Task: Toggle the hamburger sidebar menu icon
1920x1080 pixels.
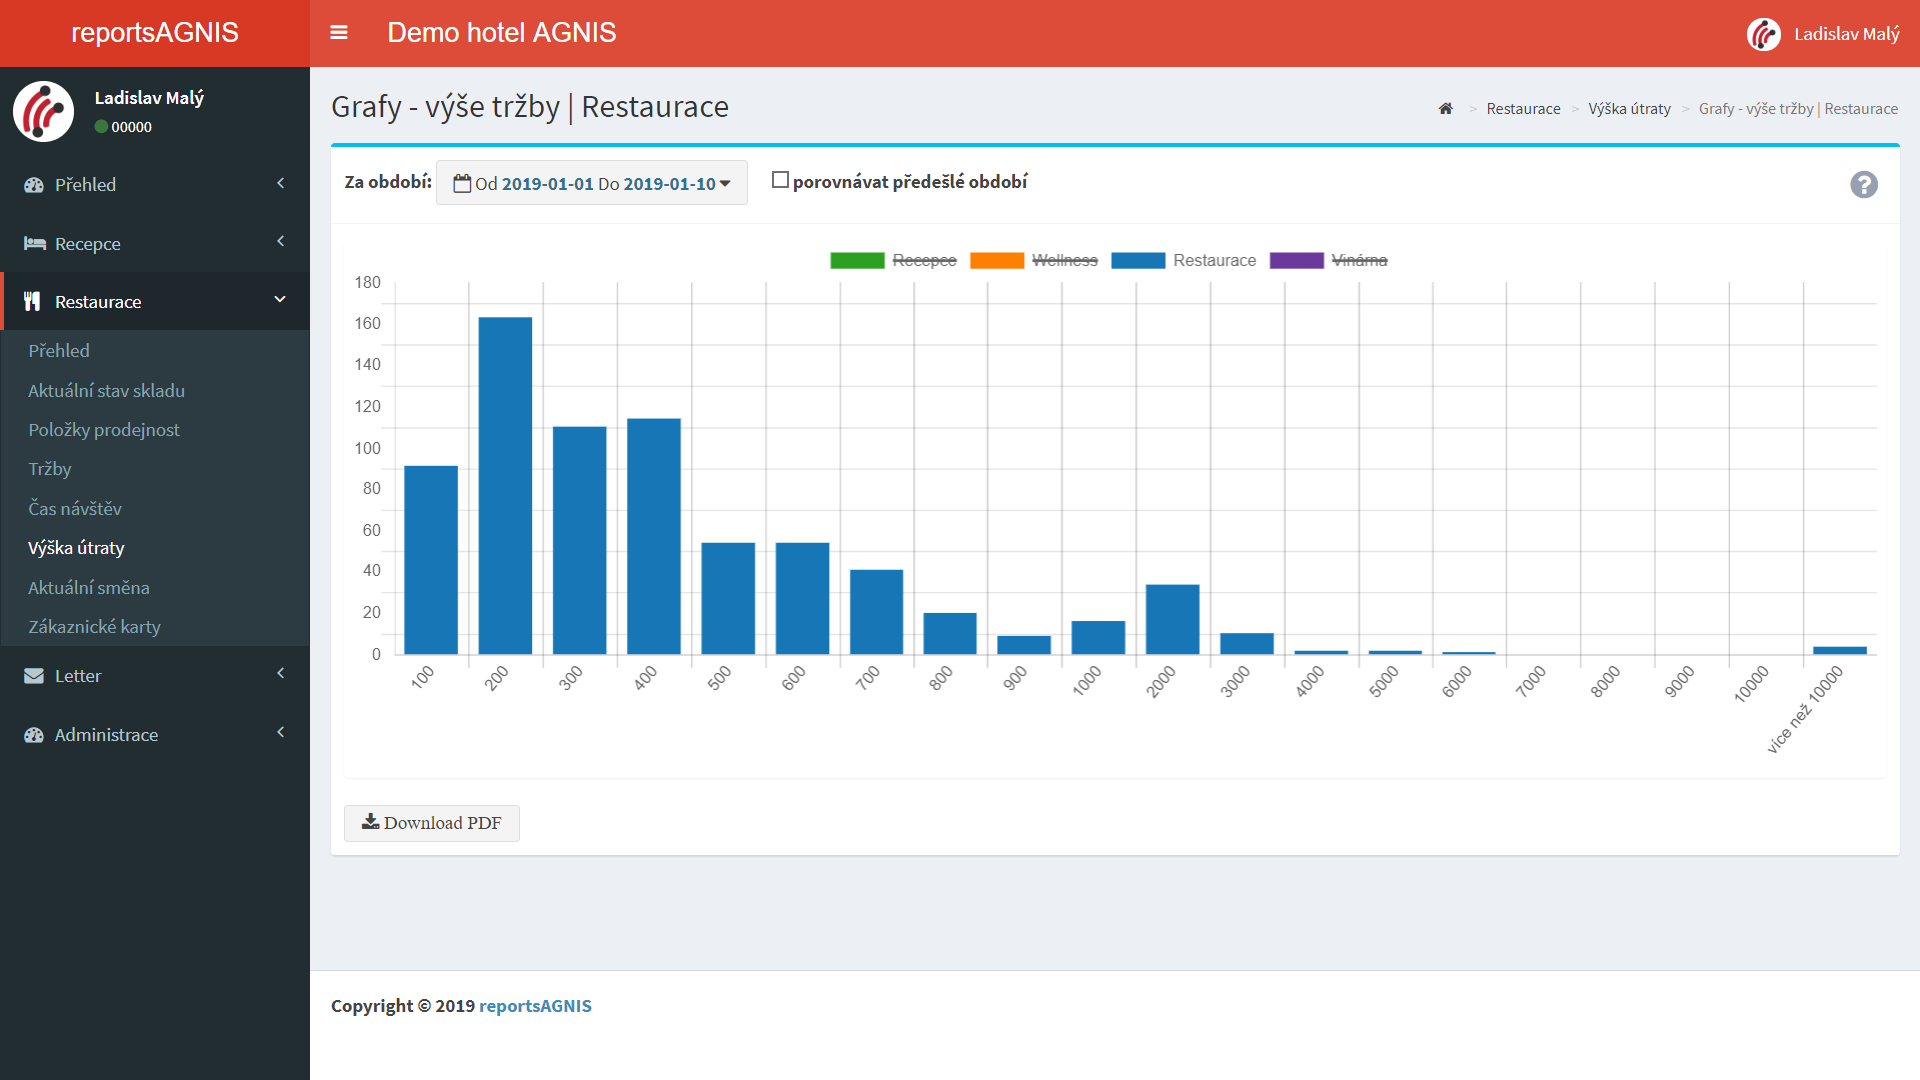Action: 339,33
